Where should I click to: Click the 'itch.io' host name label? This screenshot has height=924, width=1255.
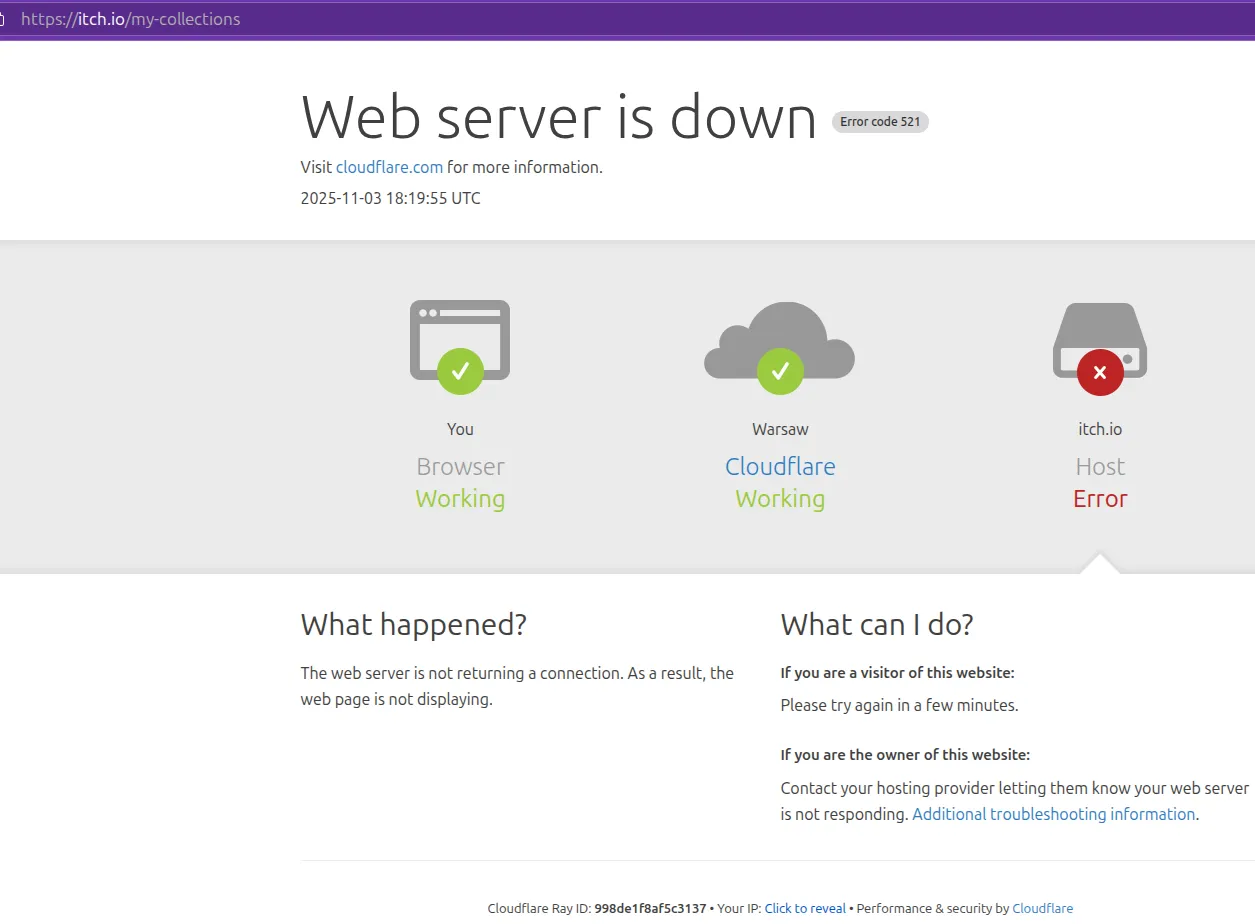1100,429
